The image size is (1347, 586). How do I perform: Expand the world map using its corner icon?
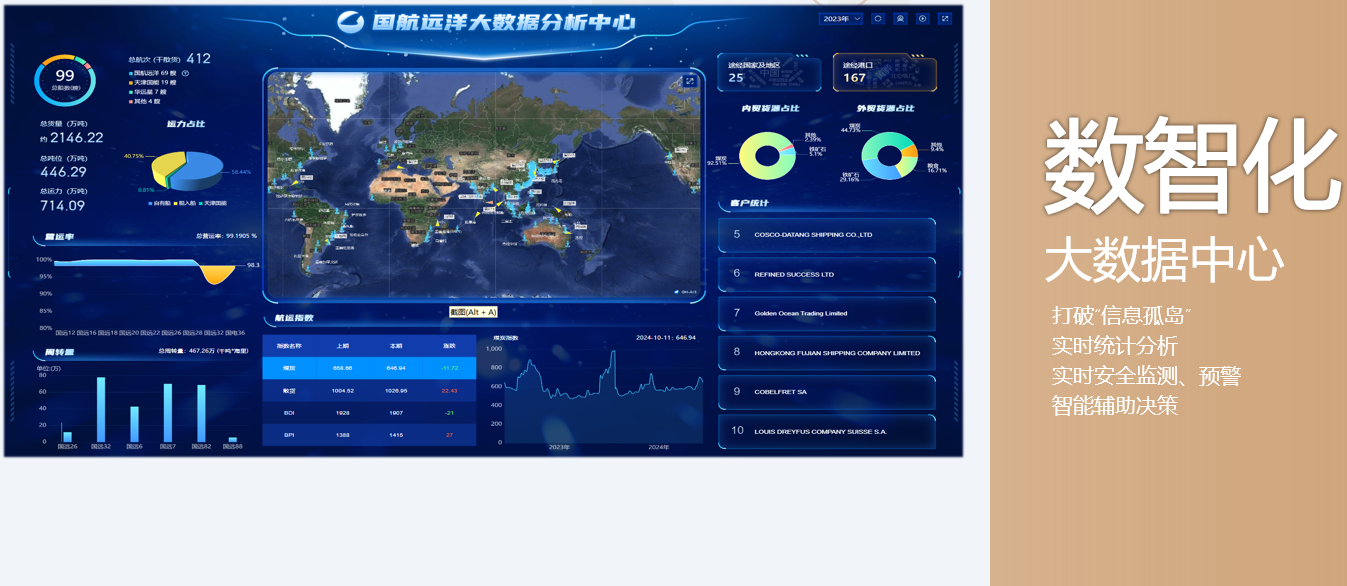pyautogui.click(x=689, y=82)
